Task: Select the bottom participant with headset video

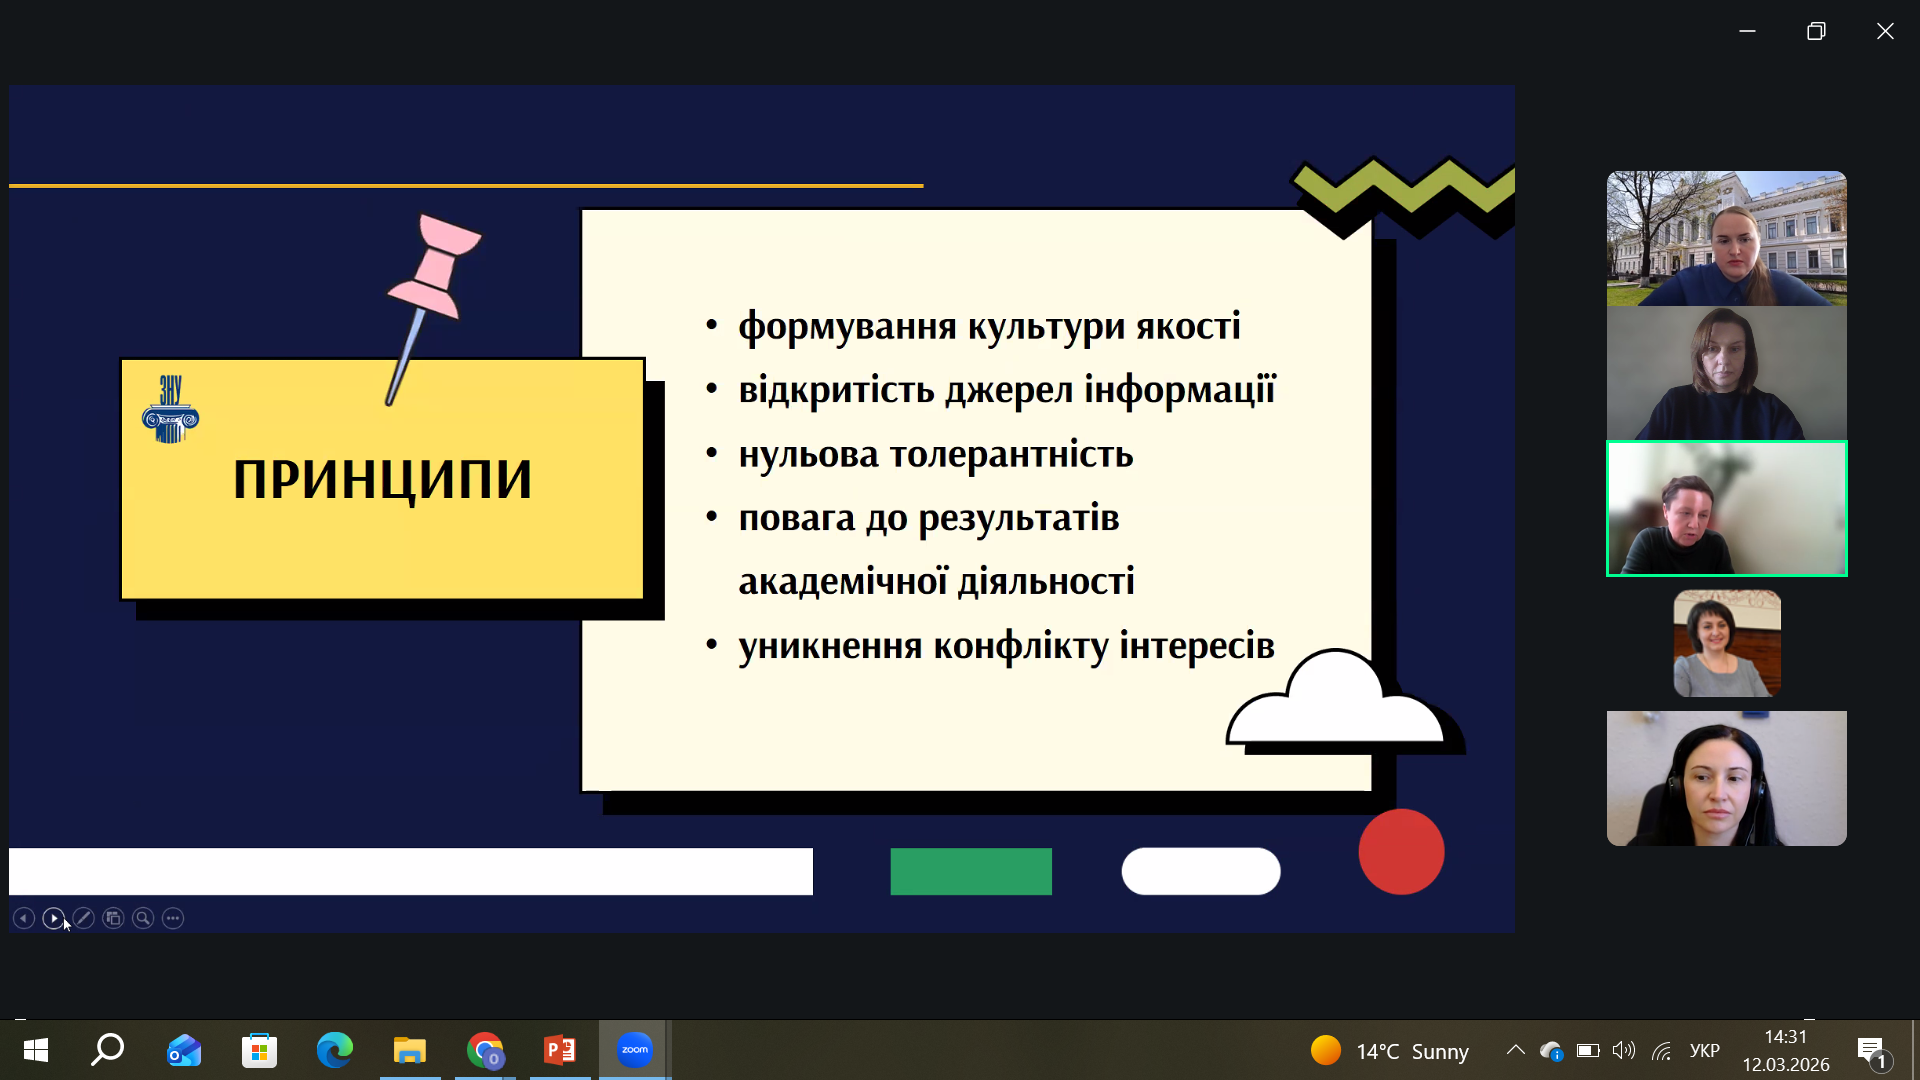Action: point(1726,778)
